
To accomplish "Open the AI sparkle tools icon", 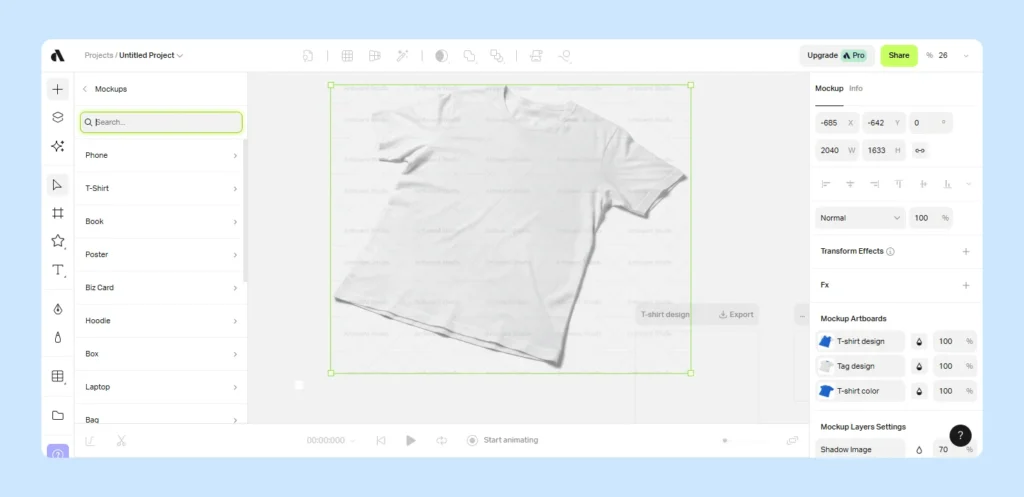I will pos(58,146).
